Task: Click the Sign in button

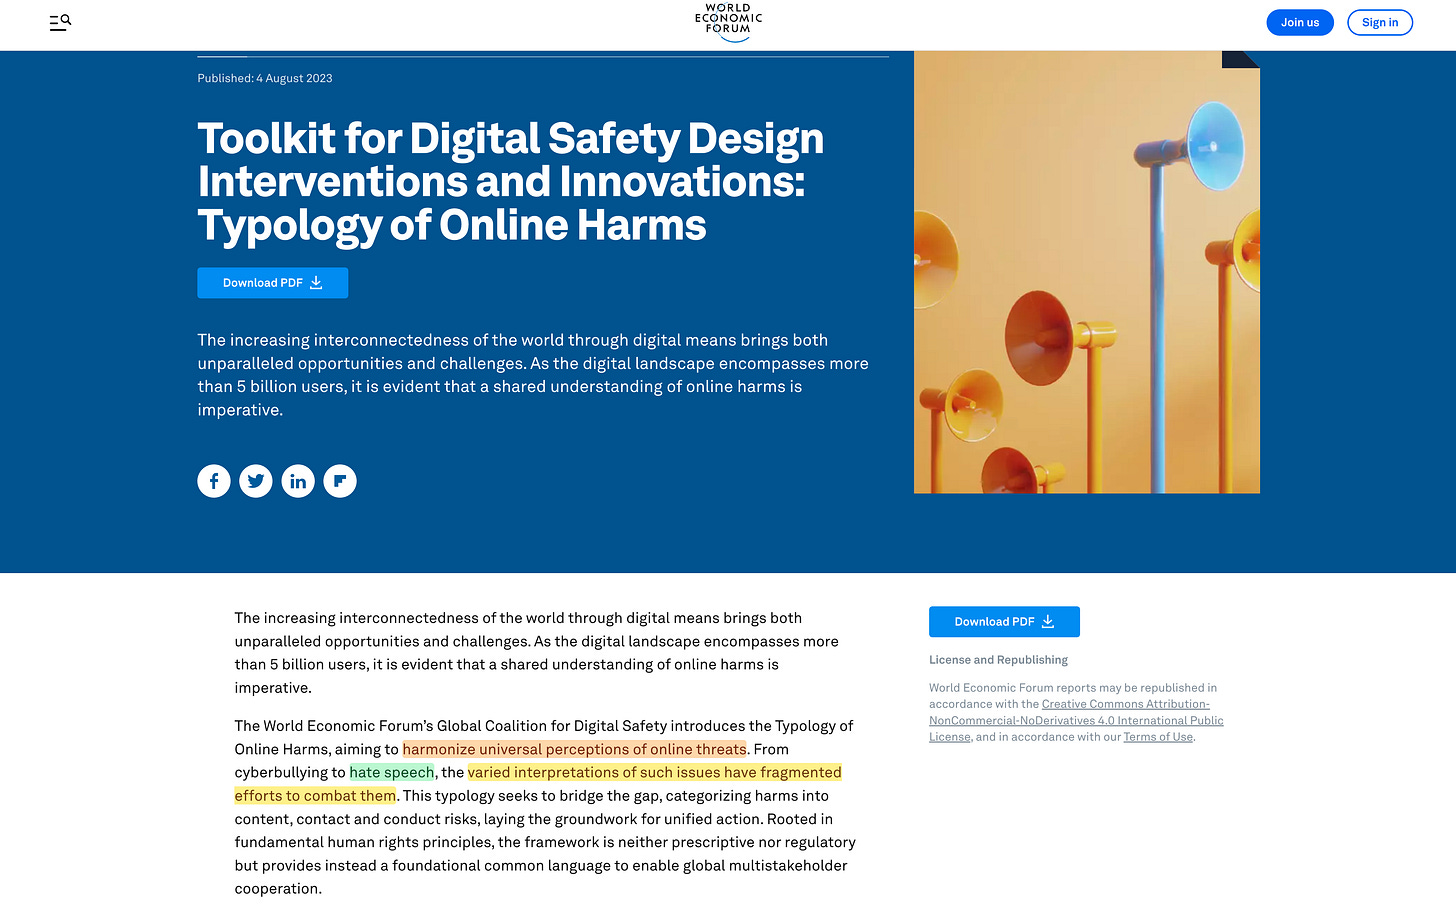Action: [1380, 23]
